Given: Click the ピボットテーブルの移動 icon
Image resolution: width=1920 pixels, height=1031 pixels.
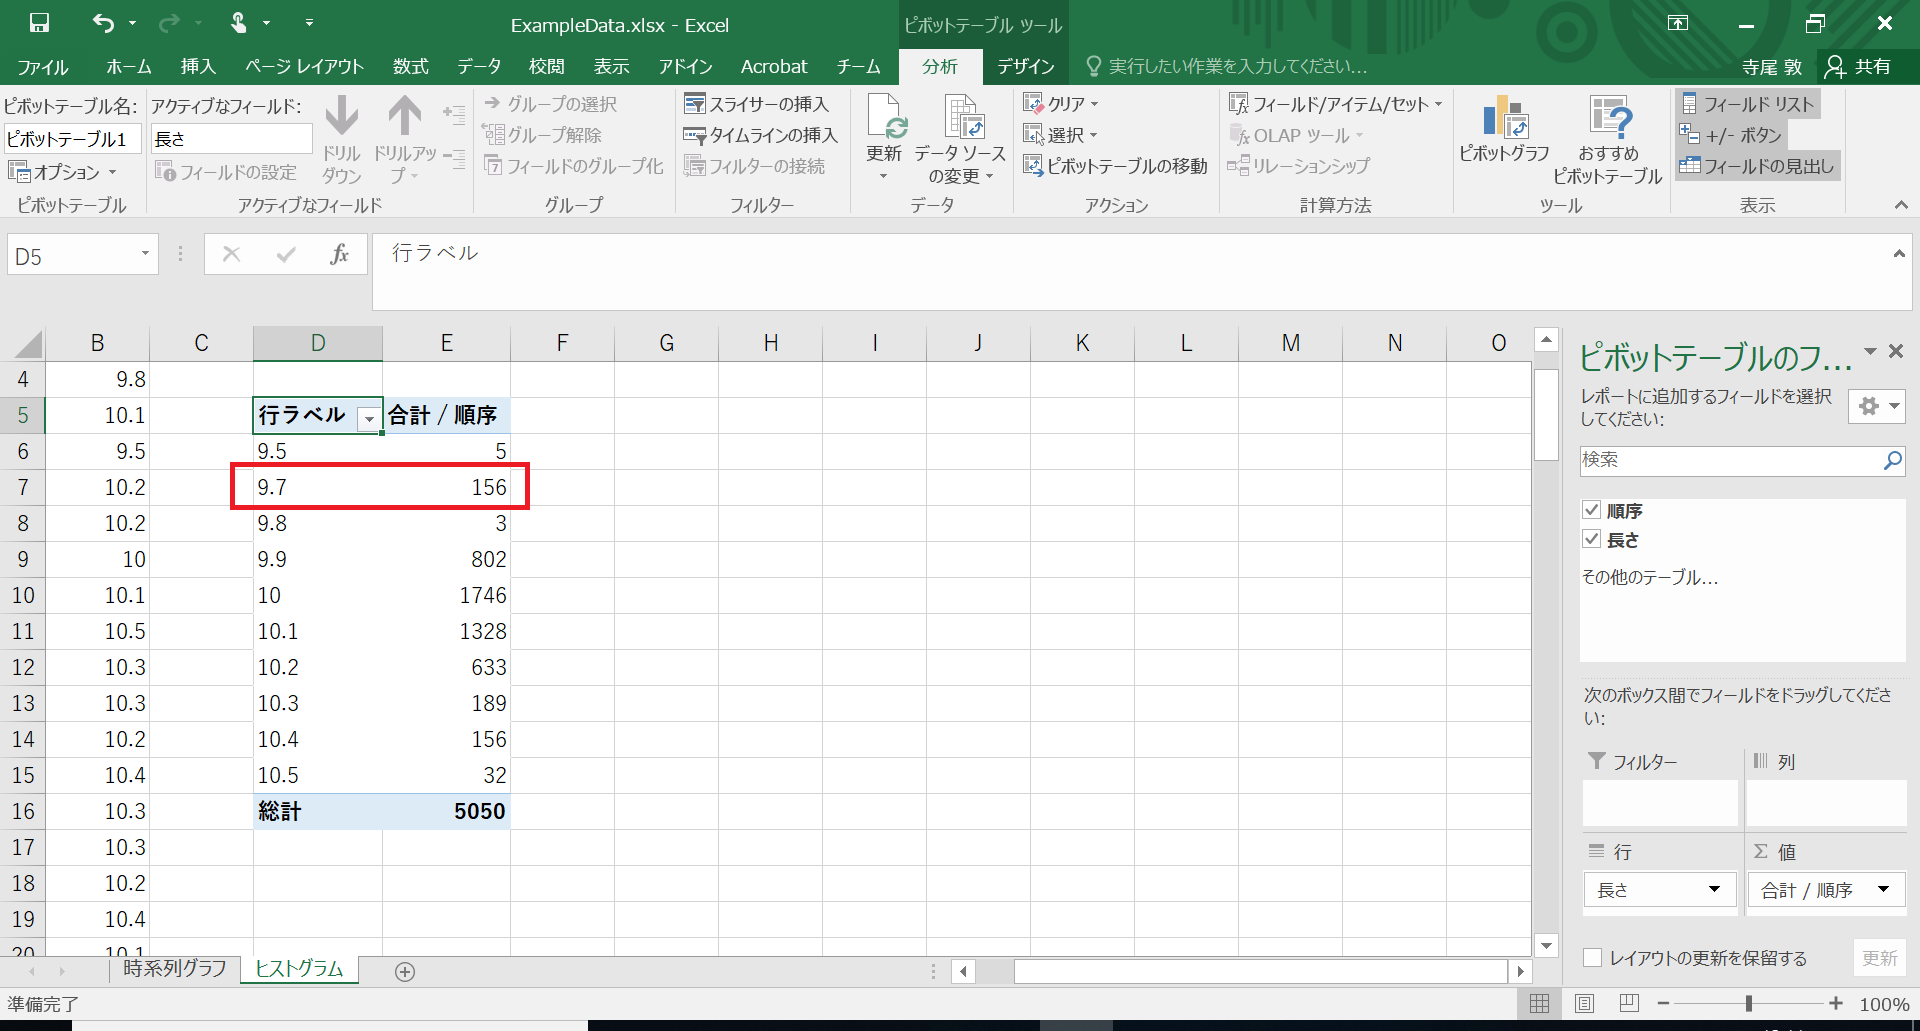Looking at the screenshot, I should pyautogui.click(x=1115, y=166).
